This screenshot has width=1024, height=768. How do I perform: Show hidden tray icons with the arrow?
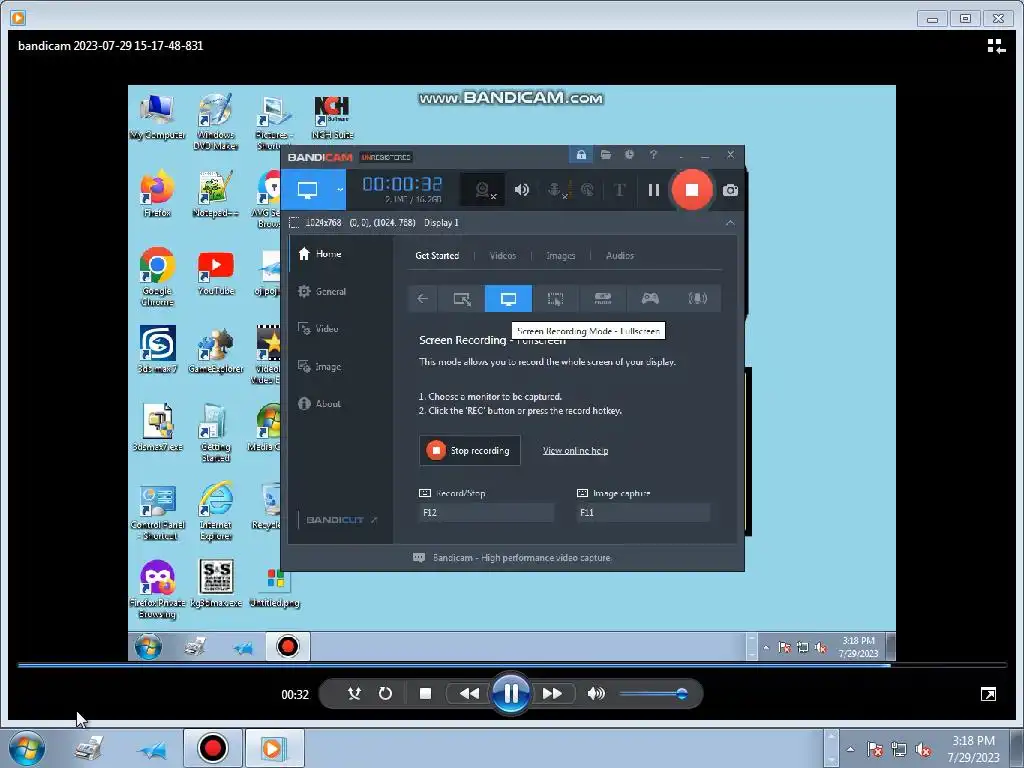pyautogui.click(x=850, y=749)
